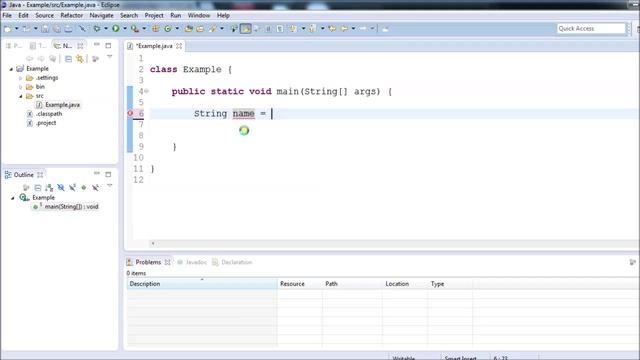Toggle Mark Occurrences highlighted toolbar icon
Image resolution: width=640 pixels, height=360 pixels.
(x=246, y=29)
